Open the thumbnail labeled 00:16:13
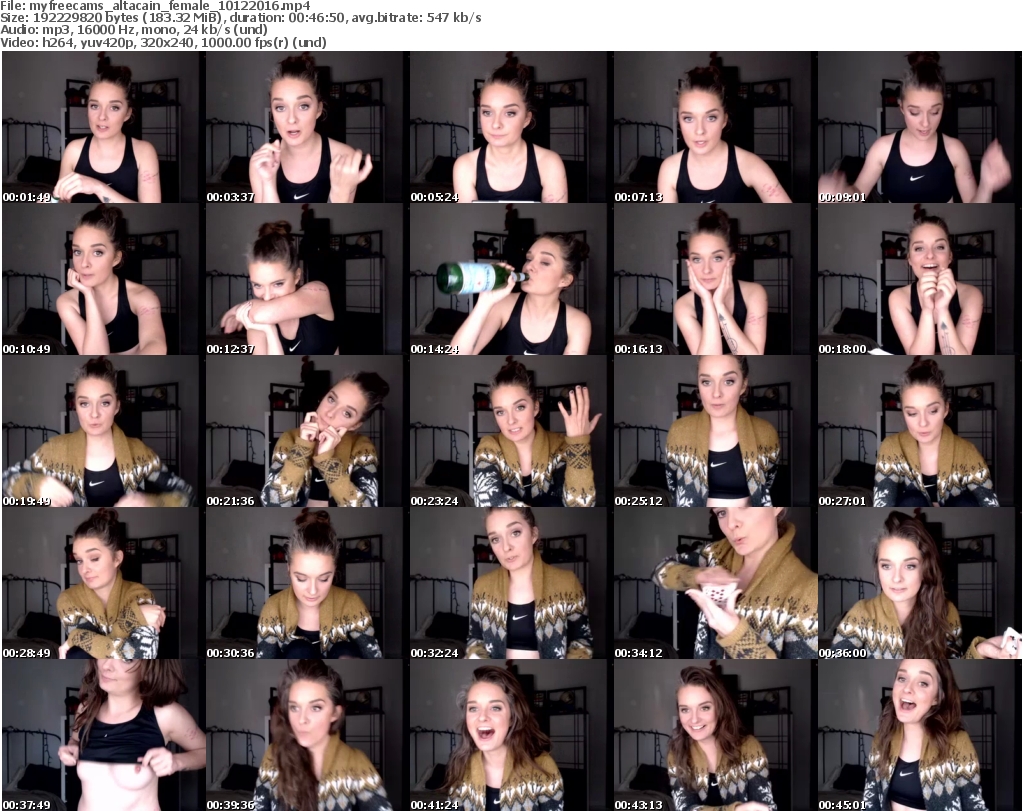This screenshot has width=1024, height=811. pos(714,280)
